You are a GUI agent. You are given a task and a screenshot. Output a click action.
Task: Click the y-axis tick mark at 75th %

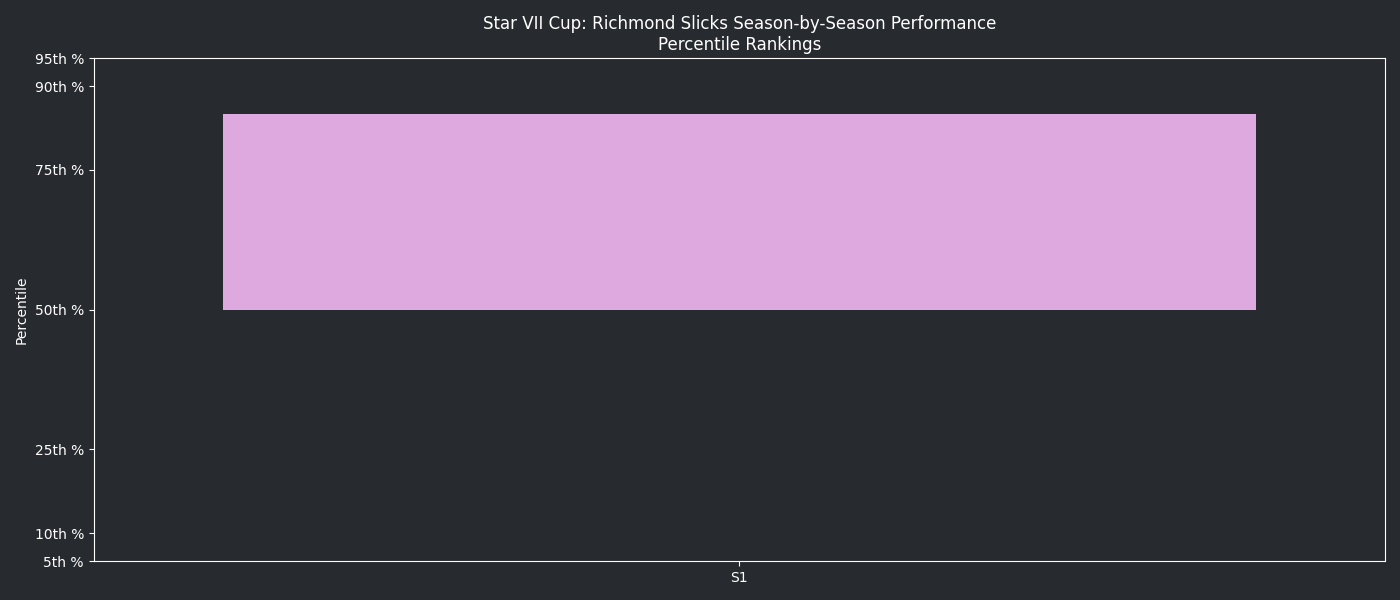point(92,170)
